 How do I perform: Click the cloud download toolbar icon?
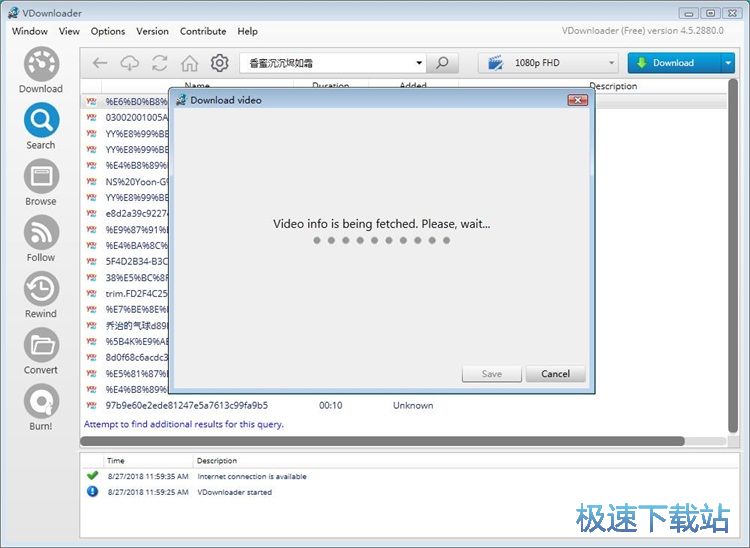coord(130,63)
